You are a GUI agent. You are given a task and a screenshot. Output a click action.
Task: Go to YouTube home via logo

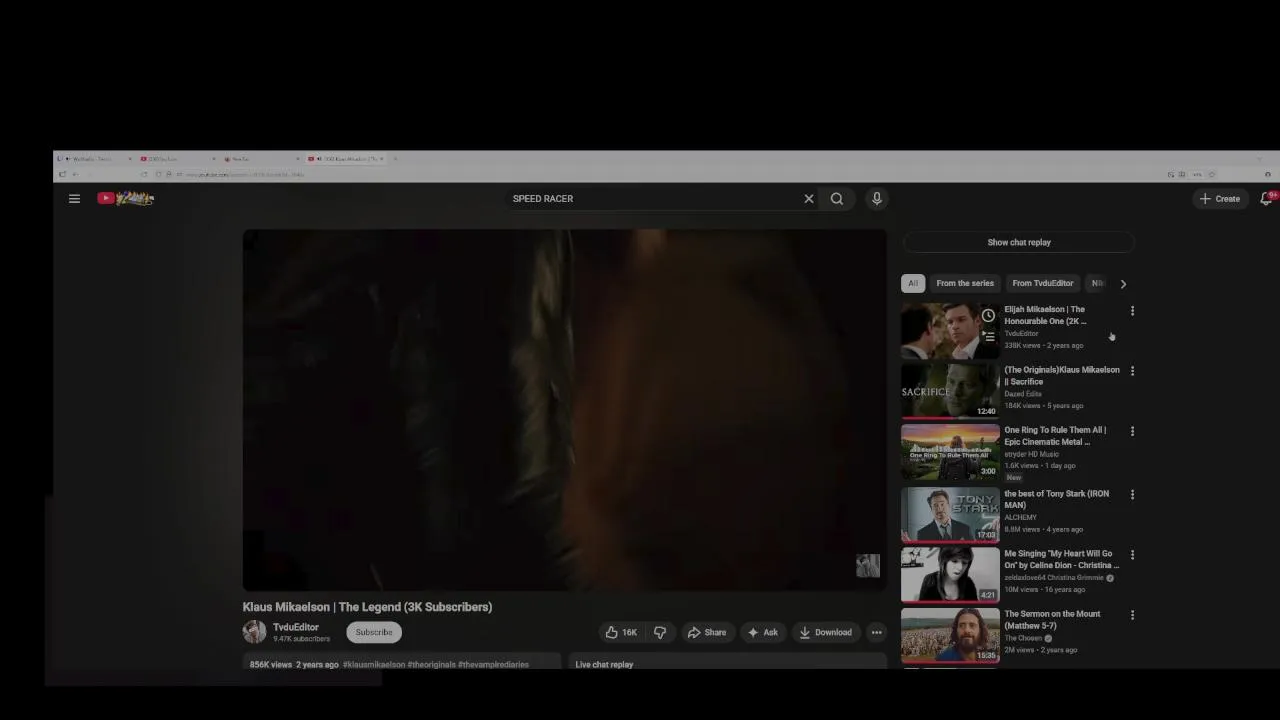125,198
